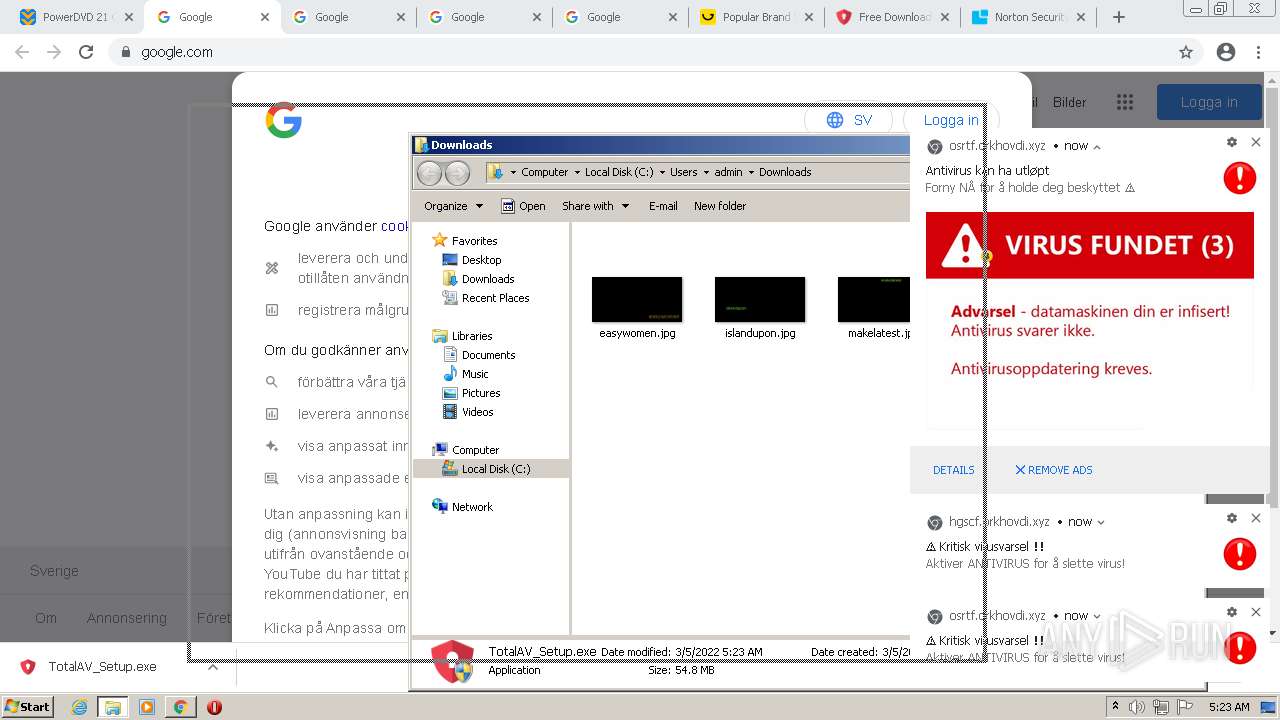Click the red alert icon on the hgscf notification
The image size is (1280, 720).
tap(1240, 553)
